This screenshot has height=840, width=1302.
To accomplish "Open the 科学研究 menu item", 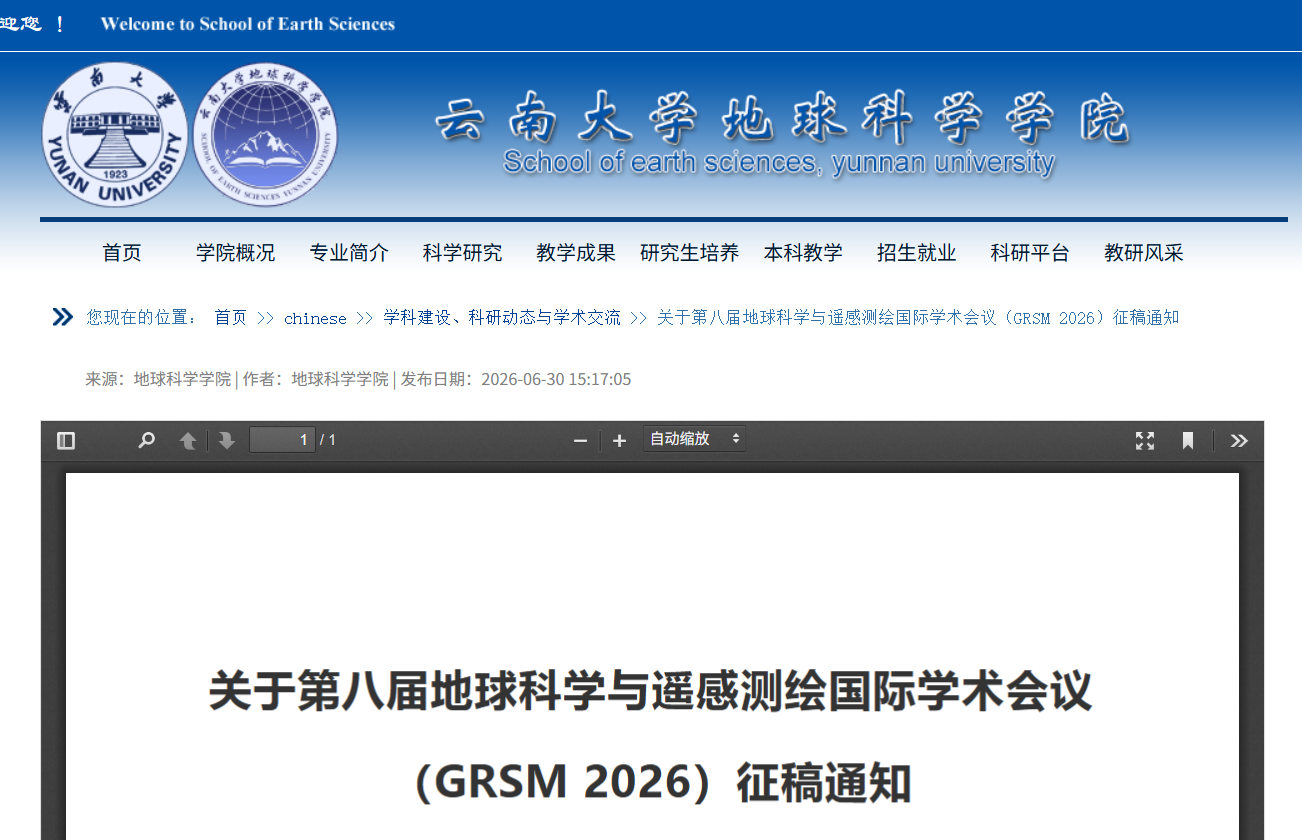I will pos(462,253).
